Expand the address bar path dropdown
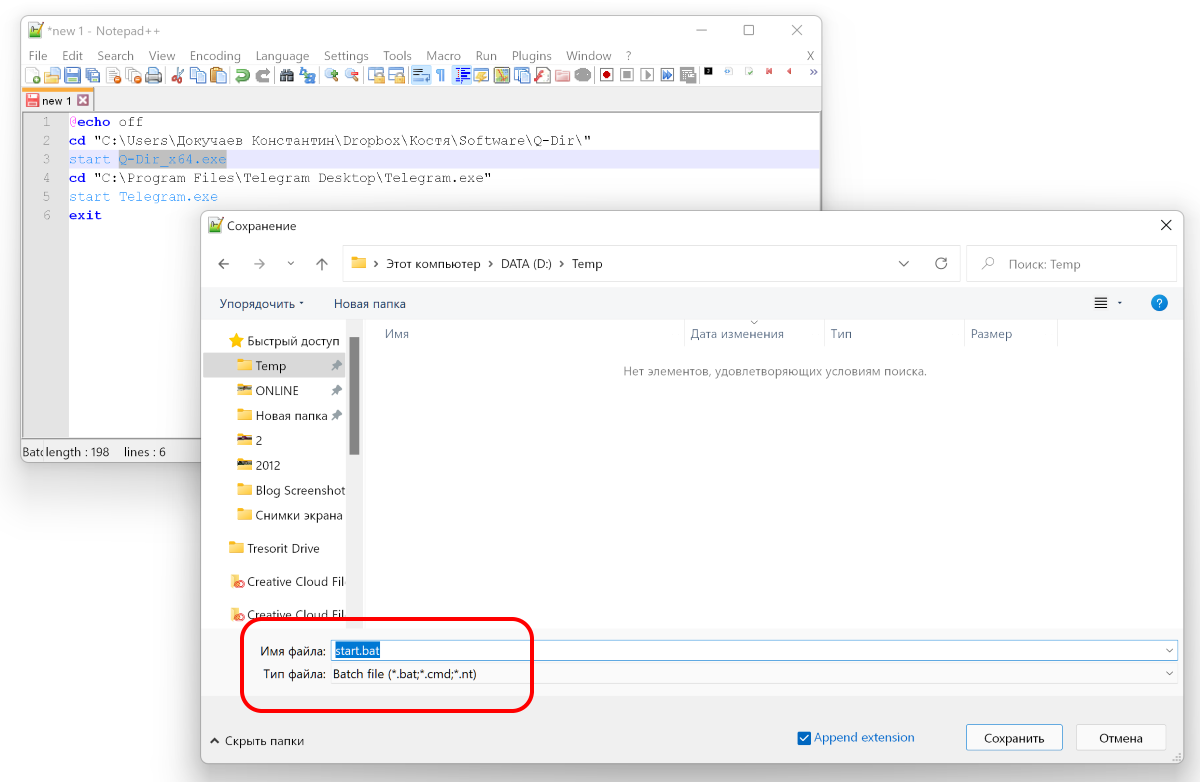The height and width of the screenshot is (782, 1200). coord(904,264)
